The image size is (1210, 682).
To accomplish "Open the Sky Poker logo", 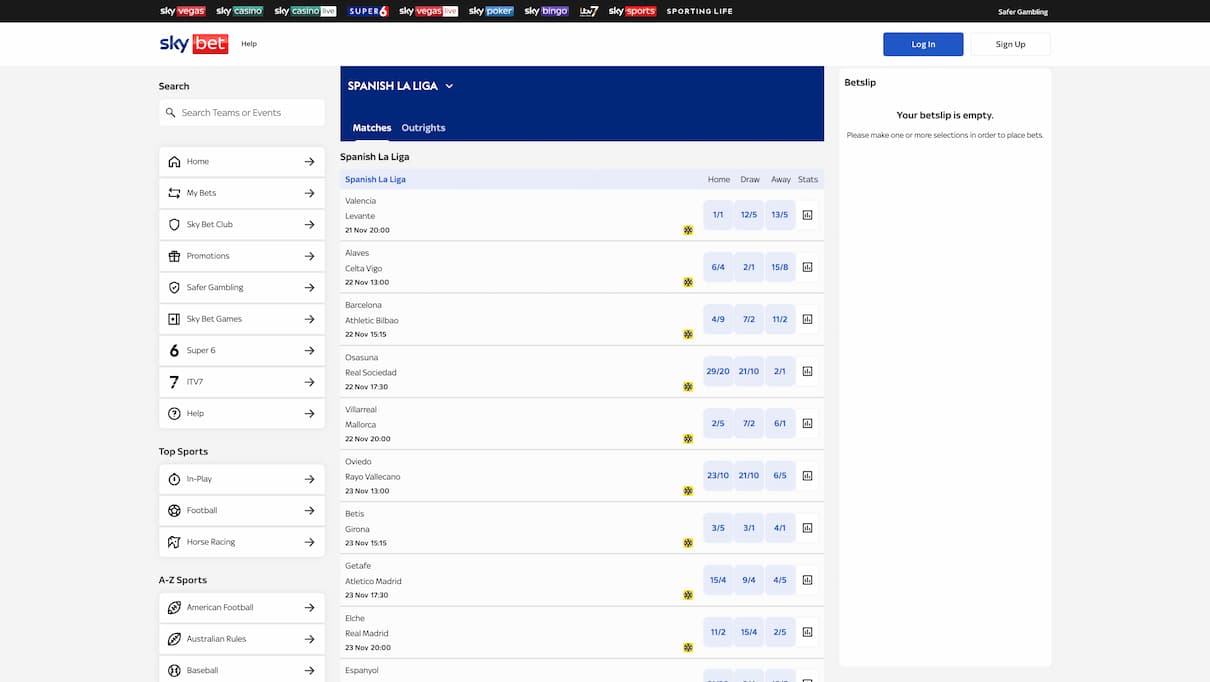I will coord(491,11).
